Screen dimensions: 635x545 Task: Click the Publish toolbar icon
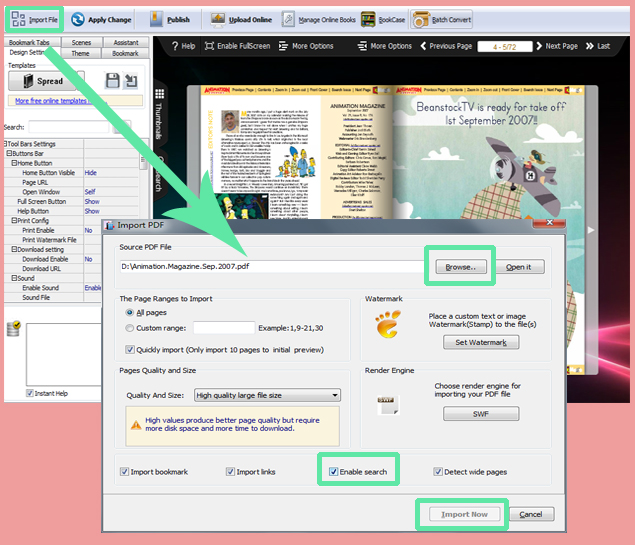tap(156, 19)
